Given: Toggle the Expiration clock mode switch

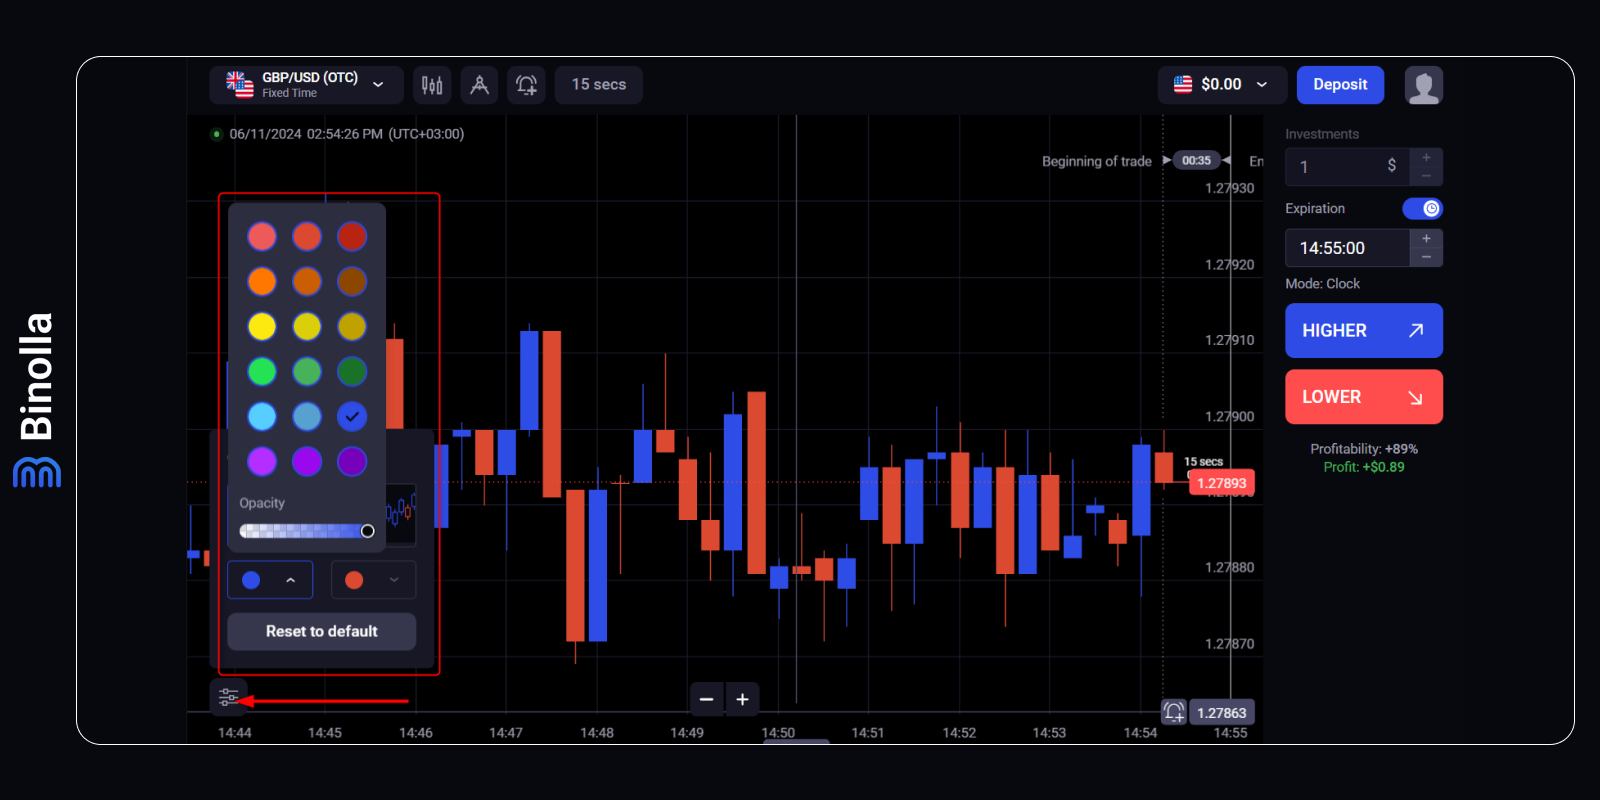Looking at the screenshot, I should (1422, 208).
